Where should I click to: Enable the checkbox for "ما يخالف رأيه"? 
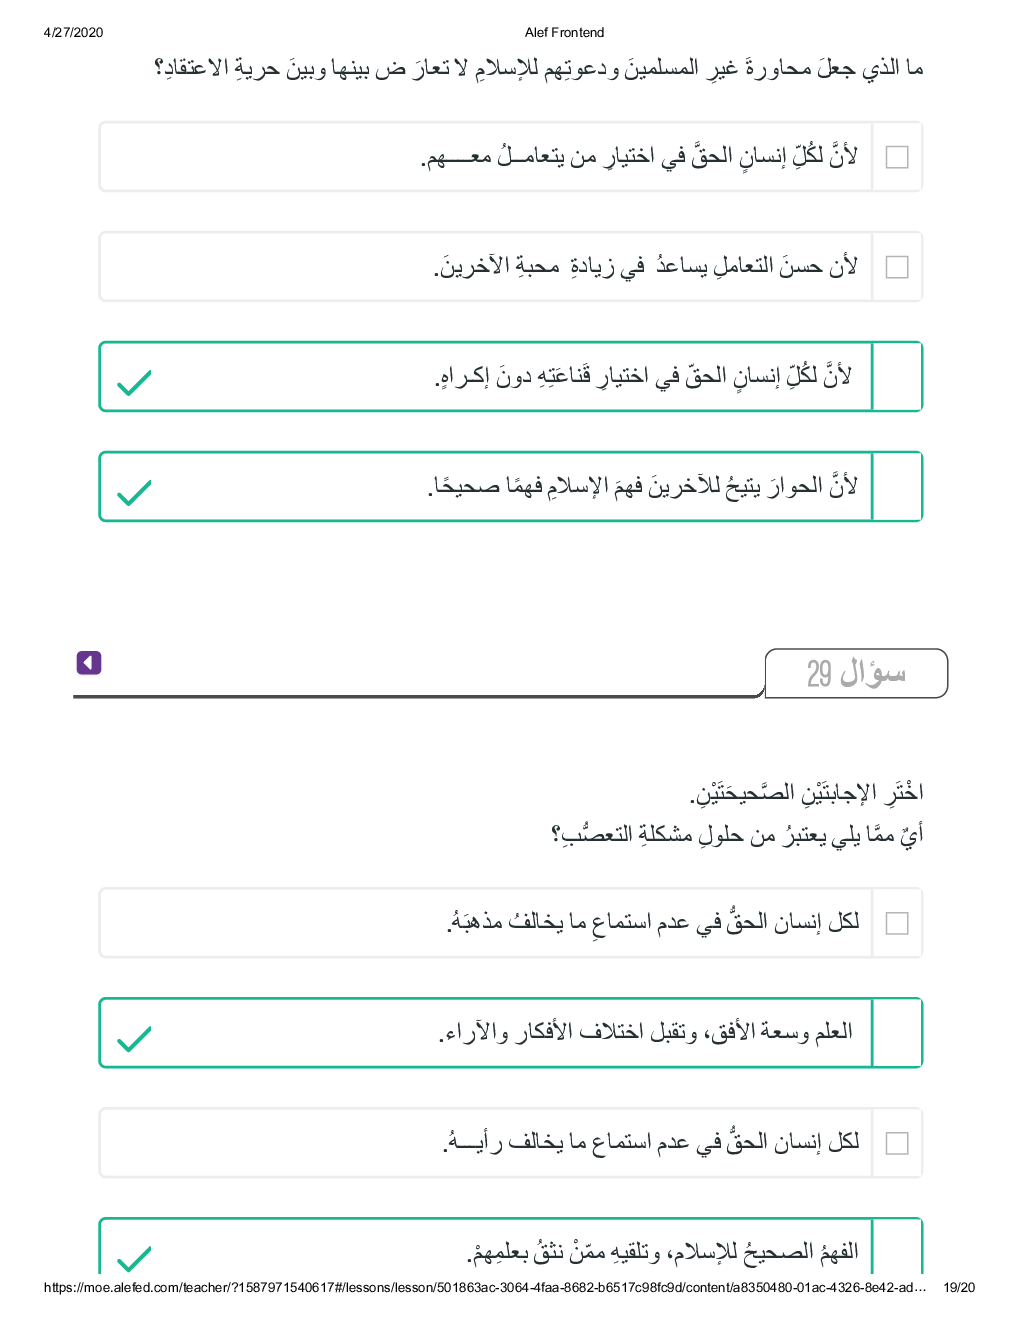[x=897, y=1143]
